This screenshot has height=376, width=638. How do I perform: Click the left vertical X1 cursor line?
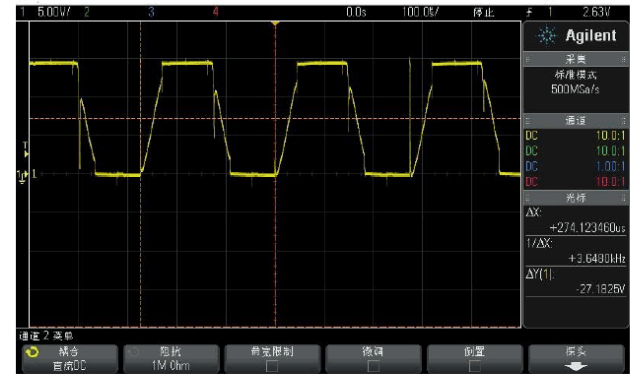[141, 174]
